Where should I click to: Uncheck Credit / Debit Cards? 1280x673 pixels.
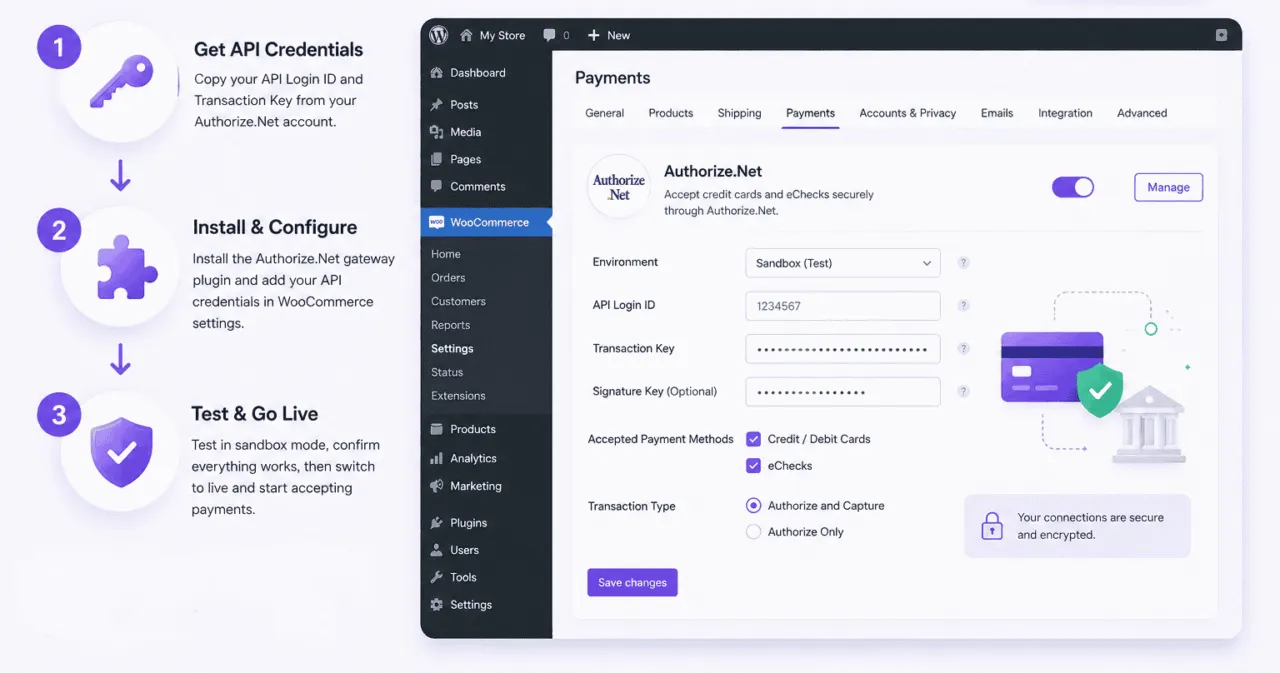tap(754, 439)
